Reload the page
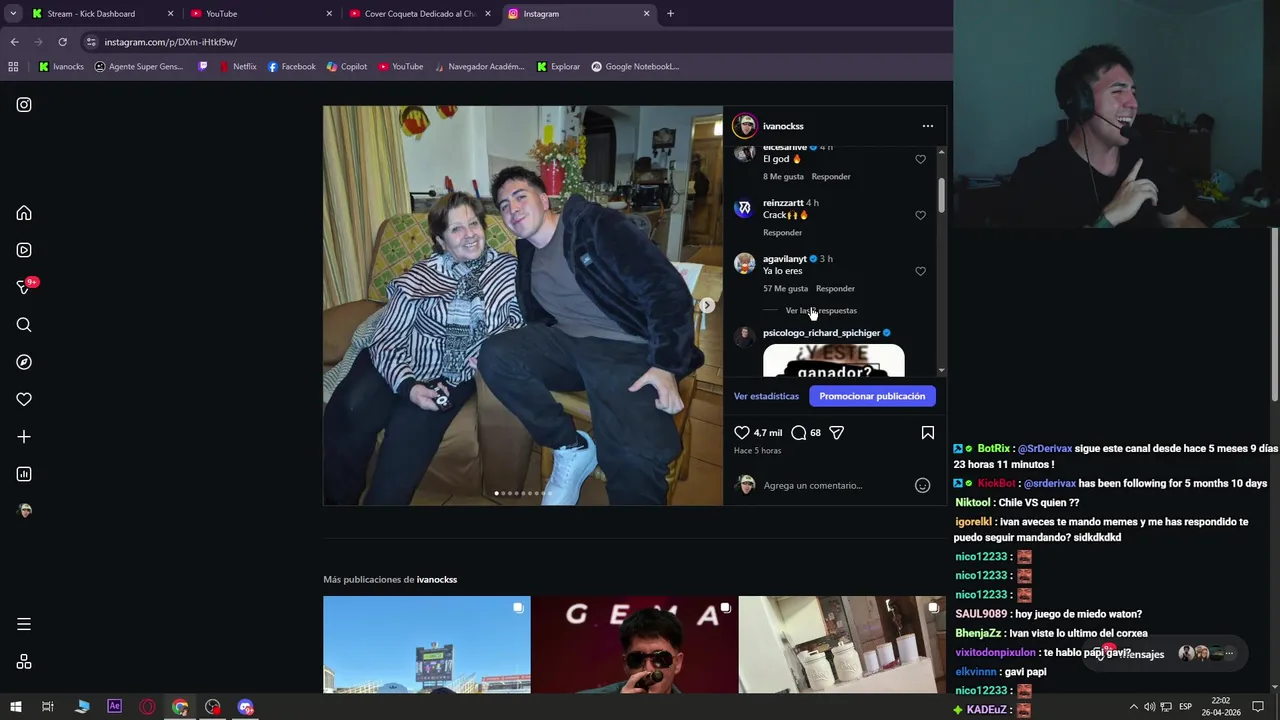Screen dimensions: 1280x720 point(62,42)
